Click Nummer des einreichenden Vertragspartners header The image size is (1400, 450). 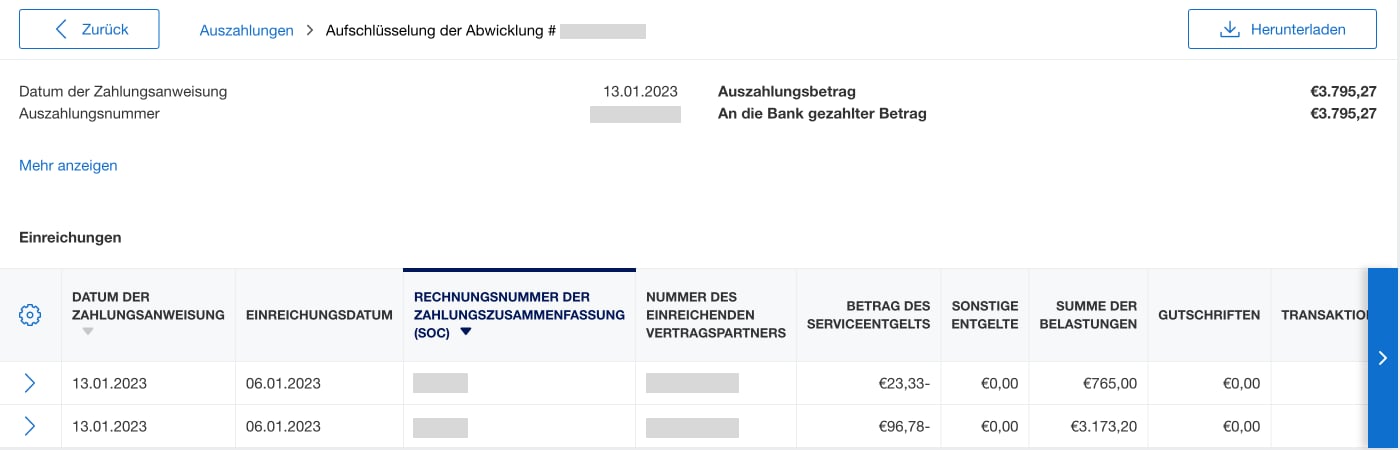715,315
